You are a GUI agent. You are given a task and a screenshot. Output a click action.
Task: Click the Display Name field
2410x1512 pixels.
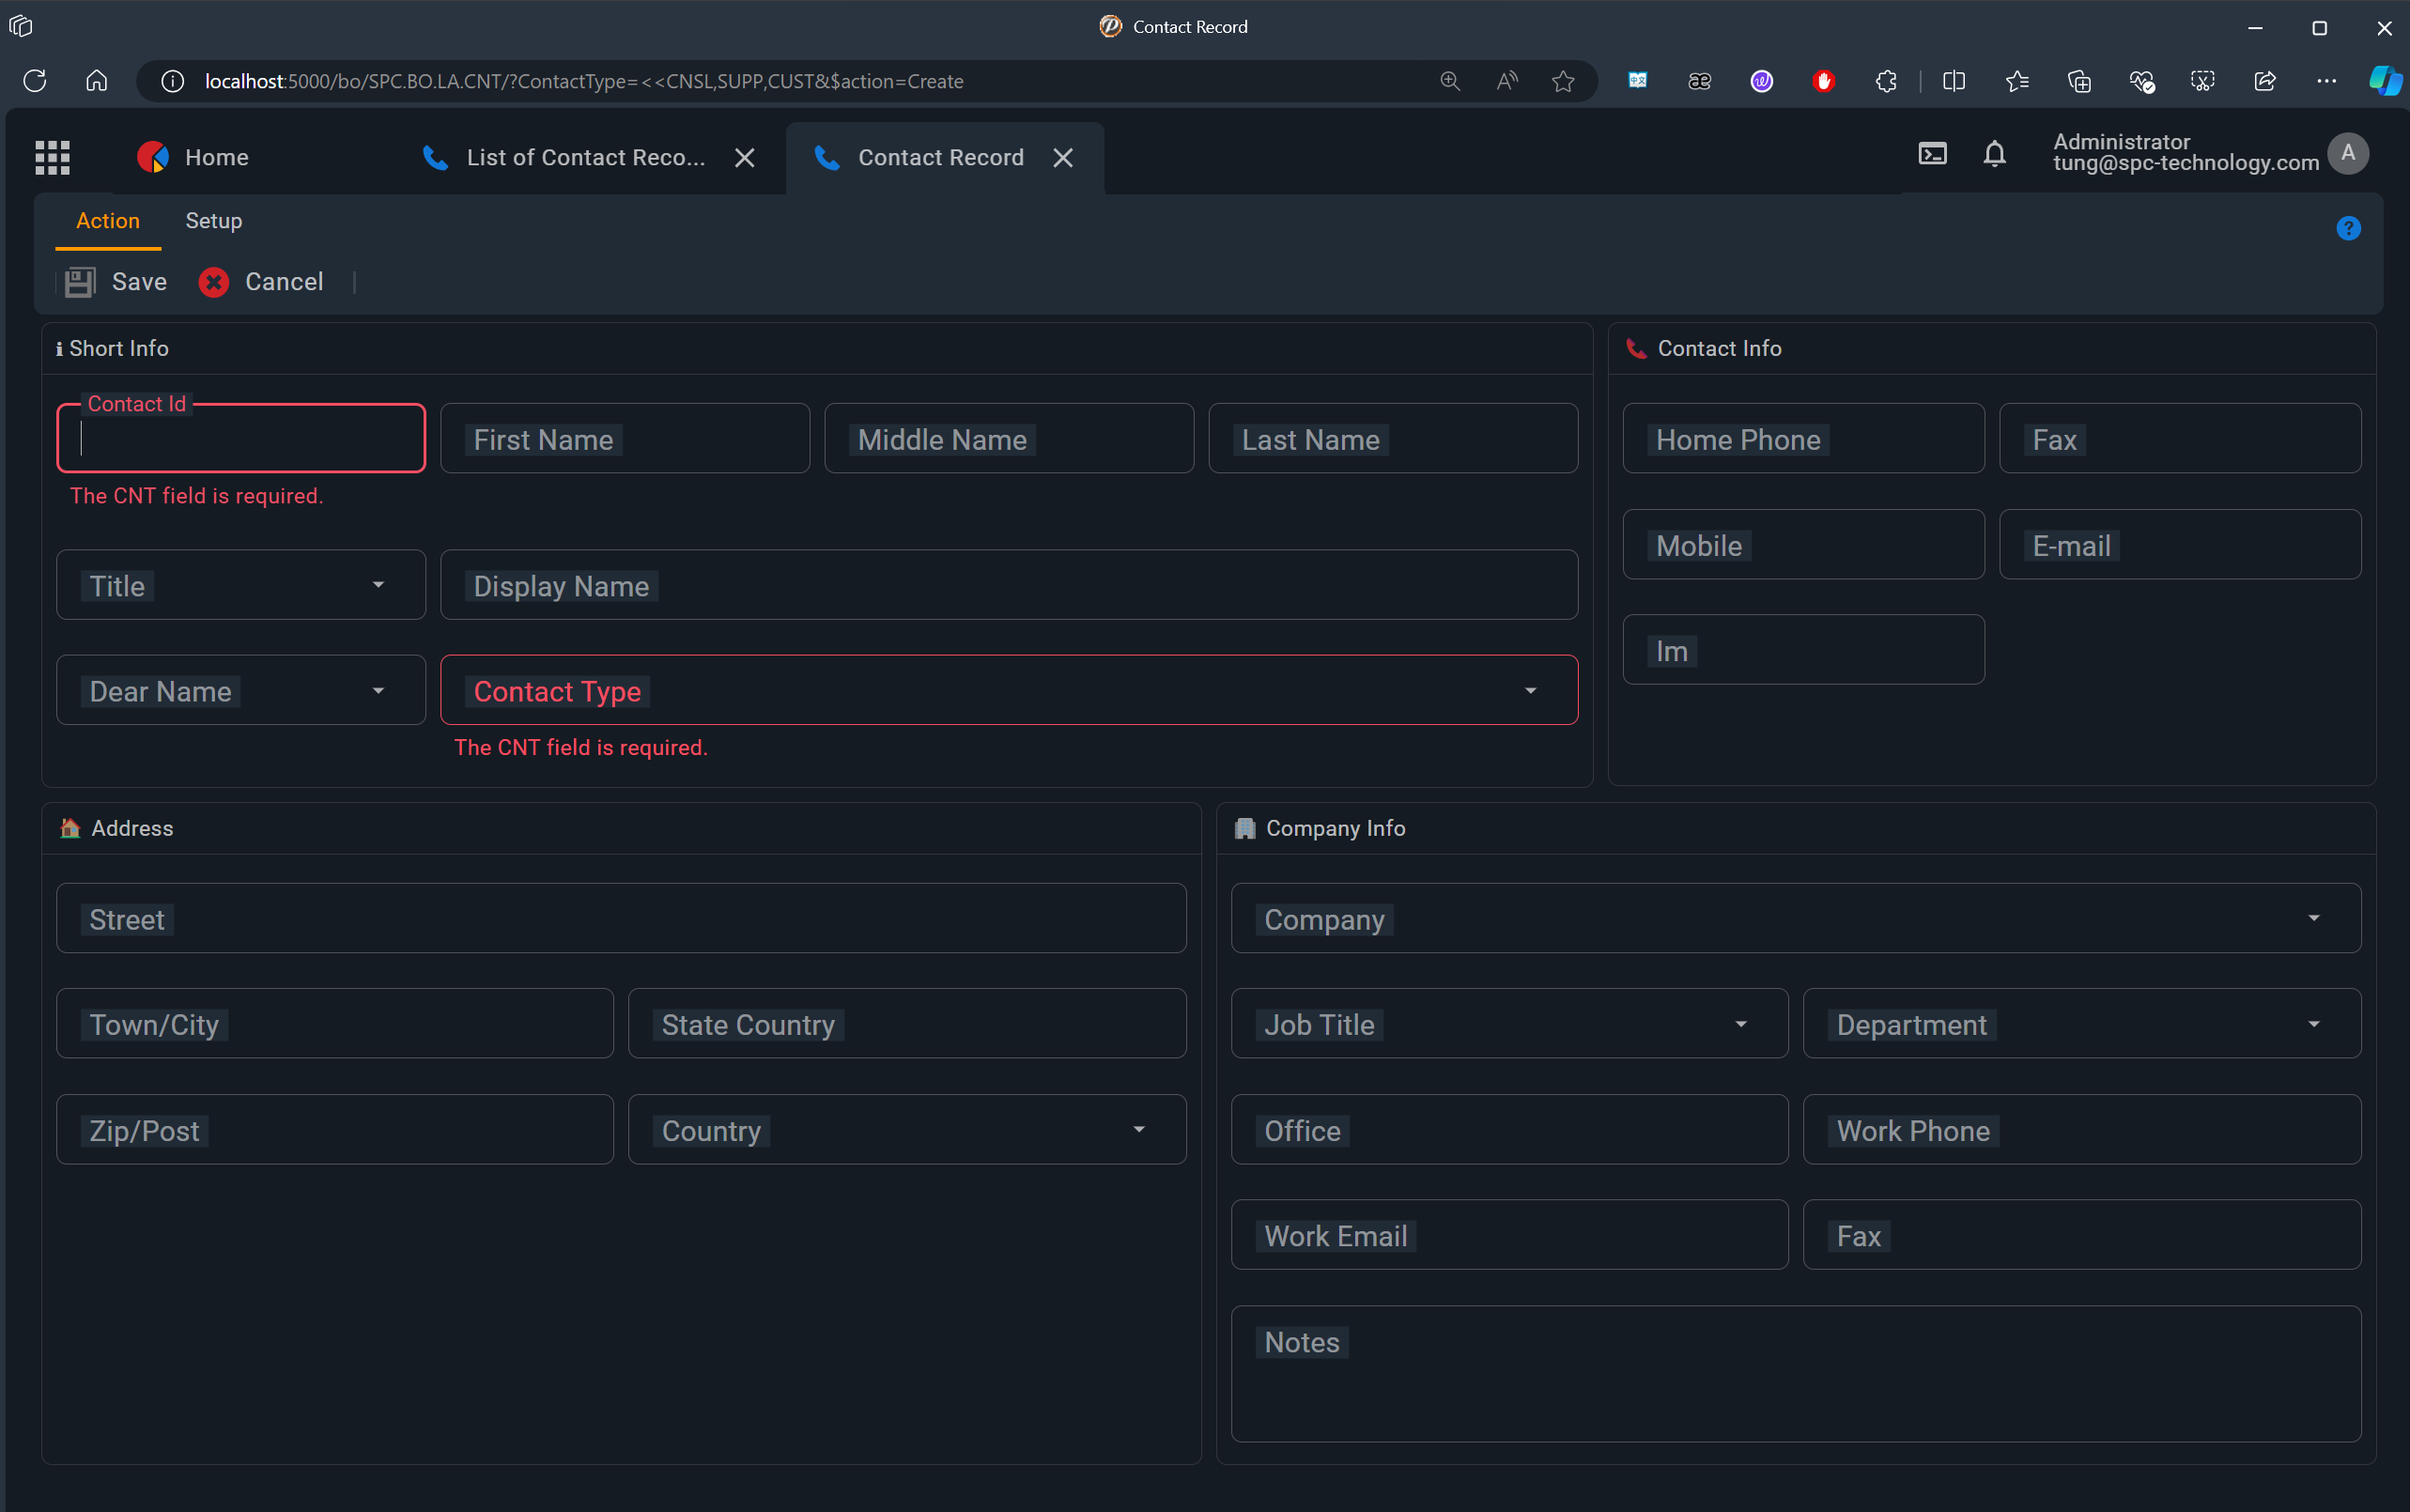[x=1009, y=585]
